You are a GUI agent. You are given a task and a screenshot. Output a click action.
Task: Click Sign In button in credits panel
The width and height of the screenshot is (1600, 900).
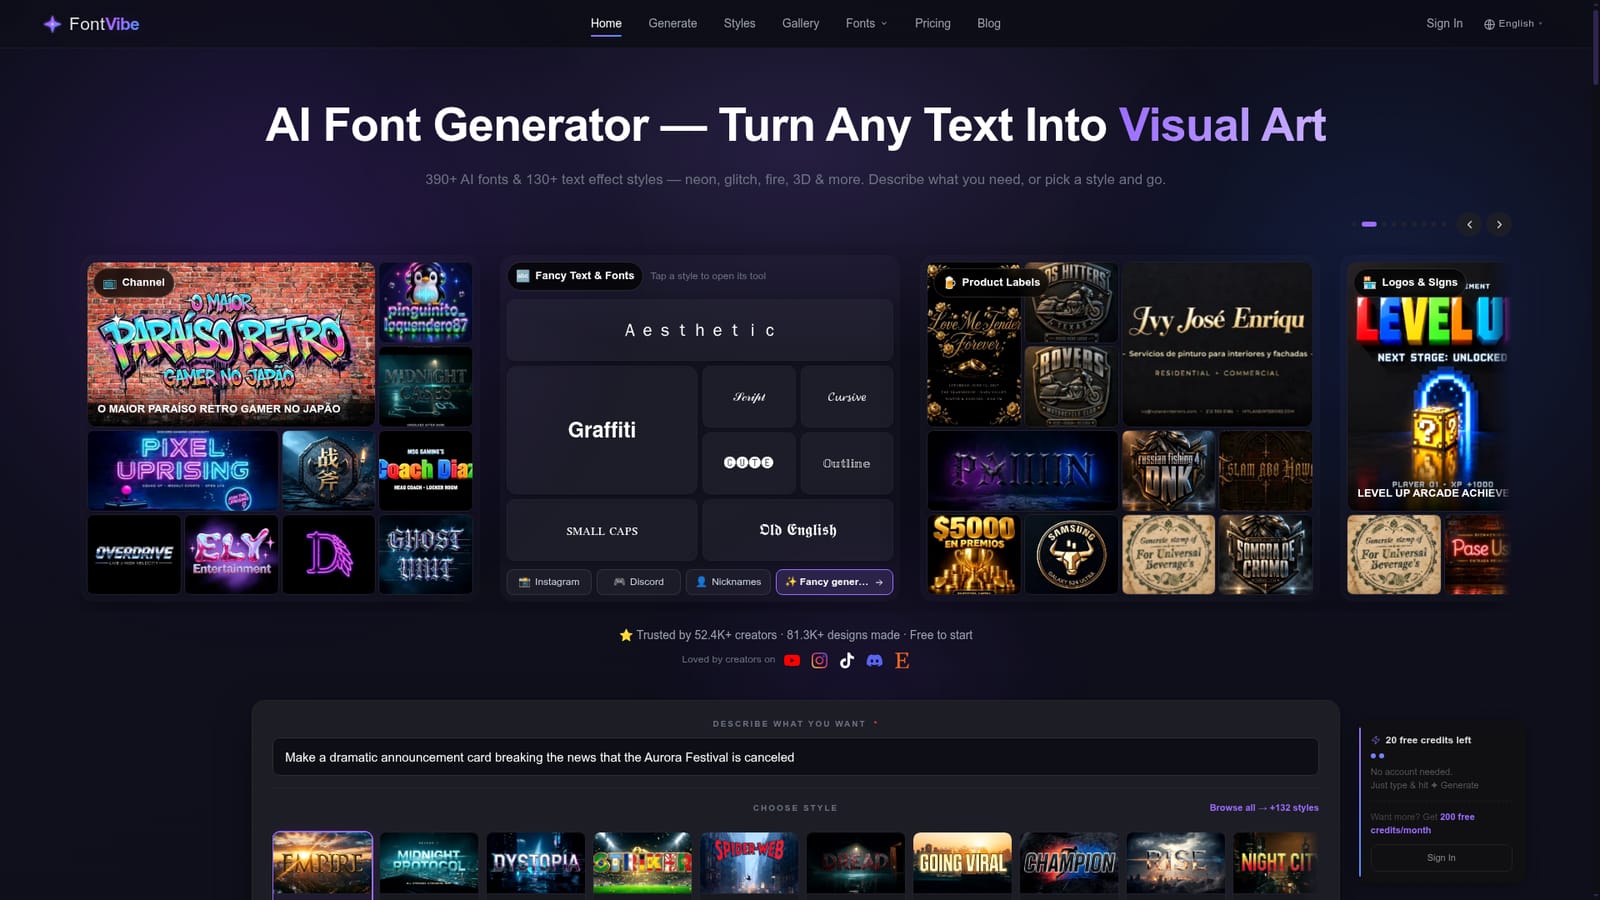pos(1441,858)
